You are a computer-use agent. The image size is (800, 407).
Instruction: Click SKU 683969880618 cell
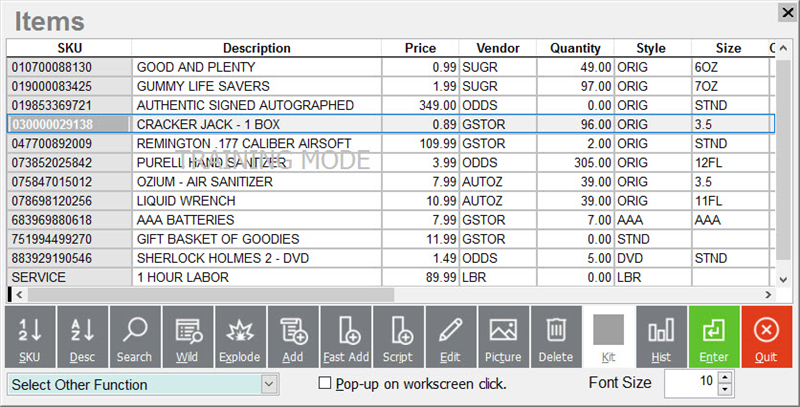click(x=69, y=220)
